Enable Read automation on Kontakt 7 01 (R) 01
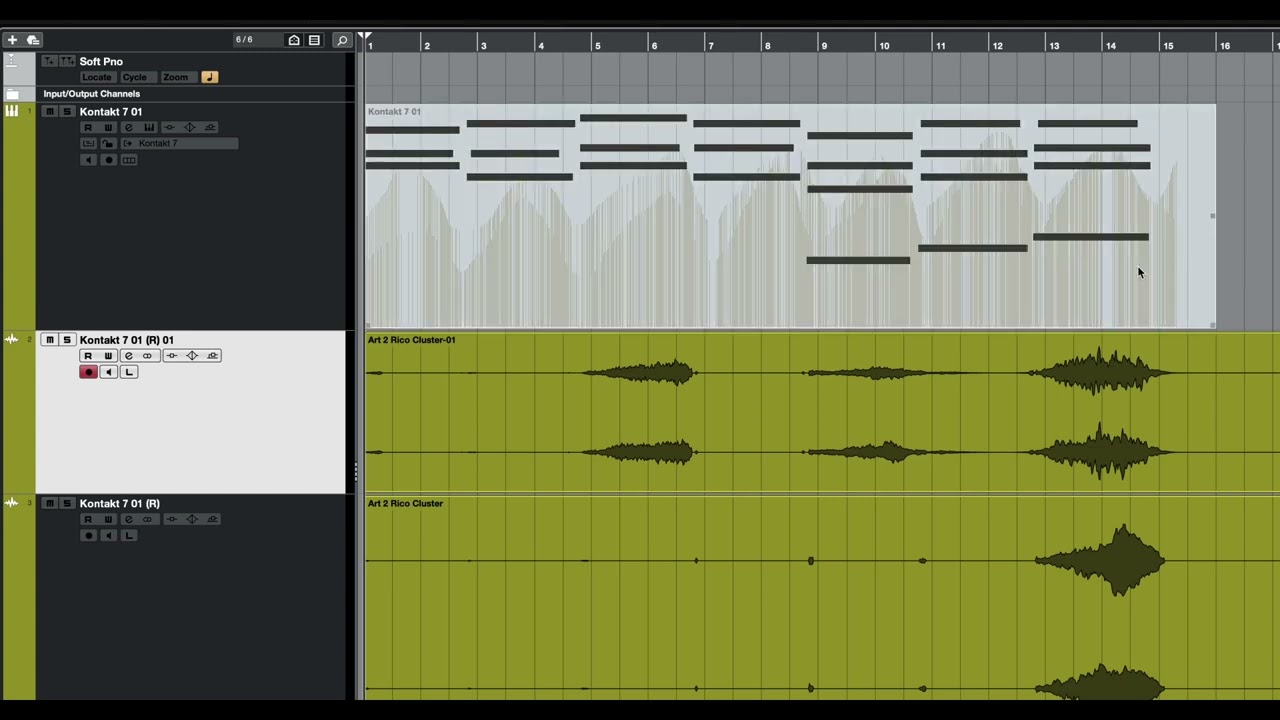The width and height of the screenshot is (1280, 720). click(88, 356)
